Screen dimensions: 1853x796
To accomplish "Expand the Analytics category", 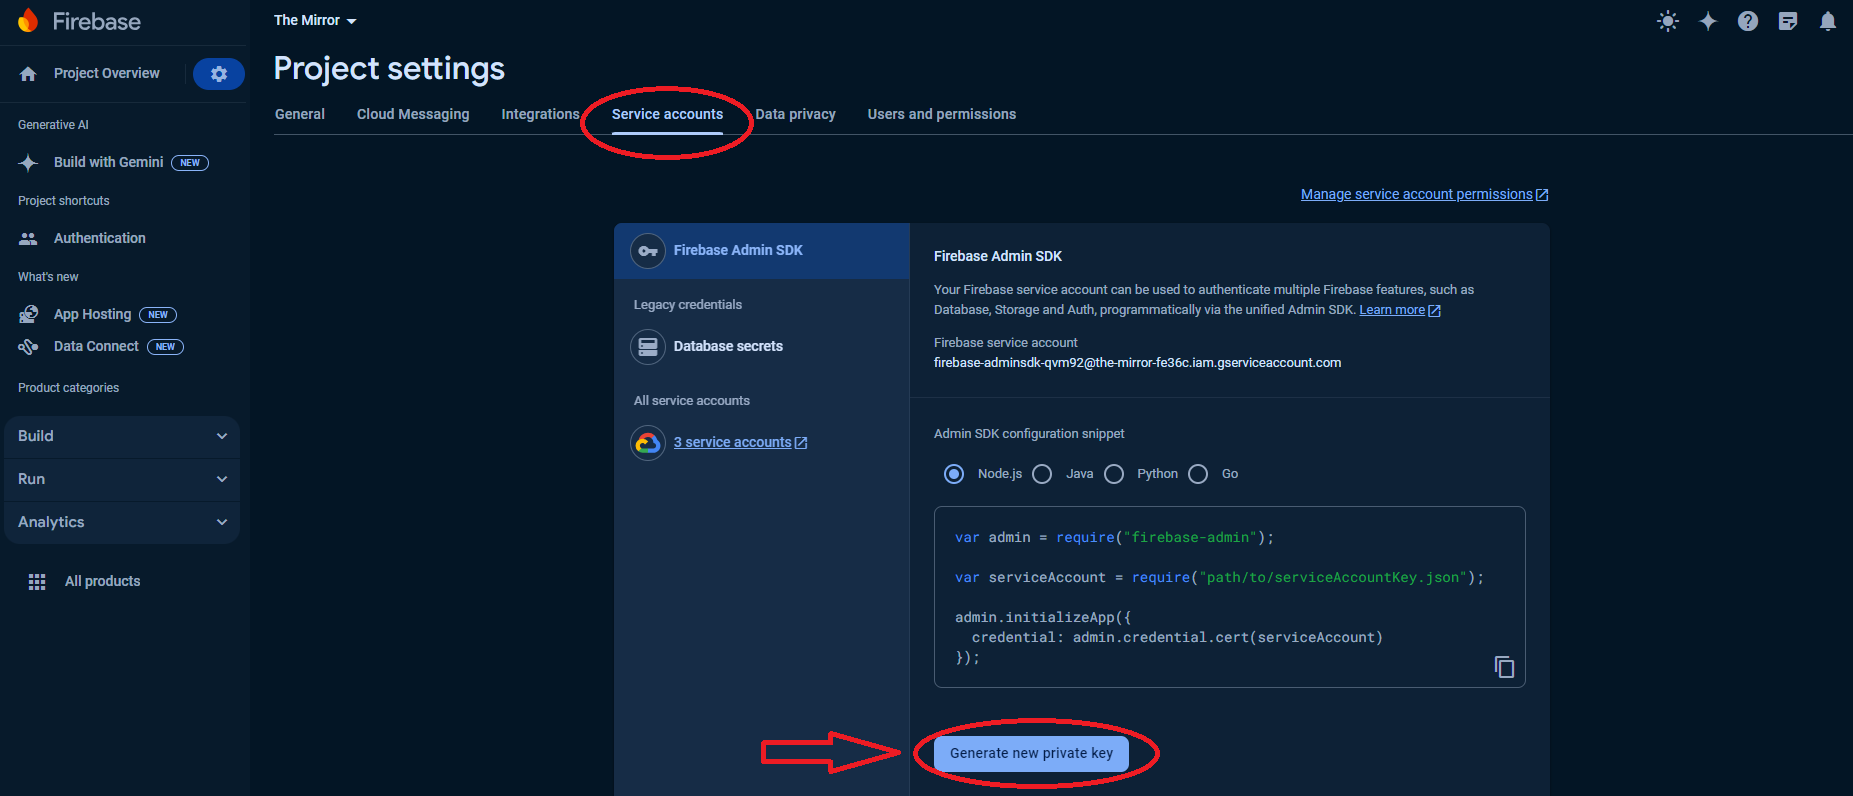I will coord(122,522).
